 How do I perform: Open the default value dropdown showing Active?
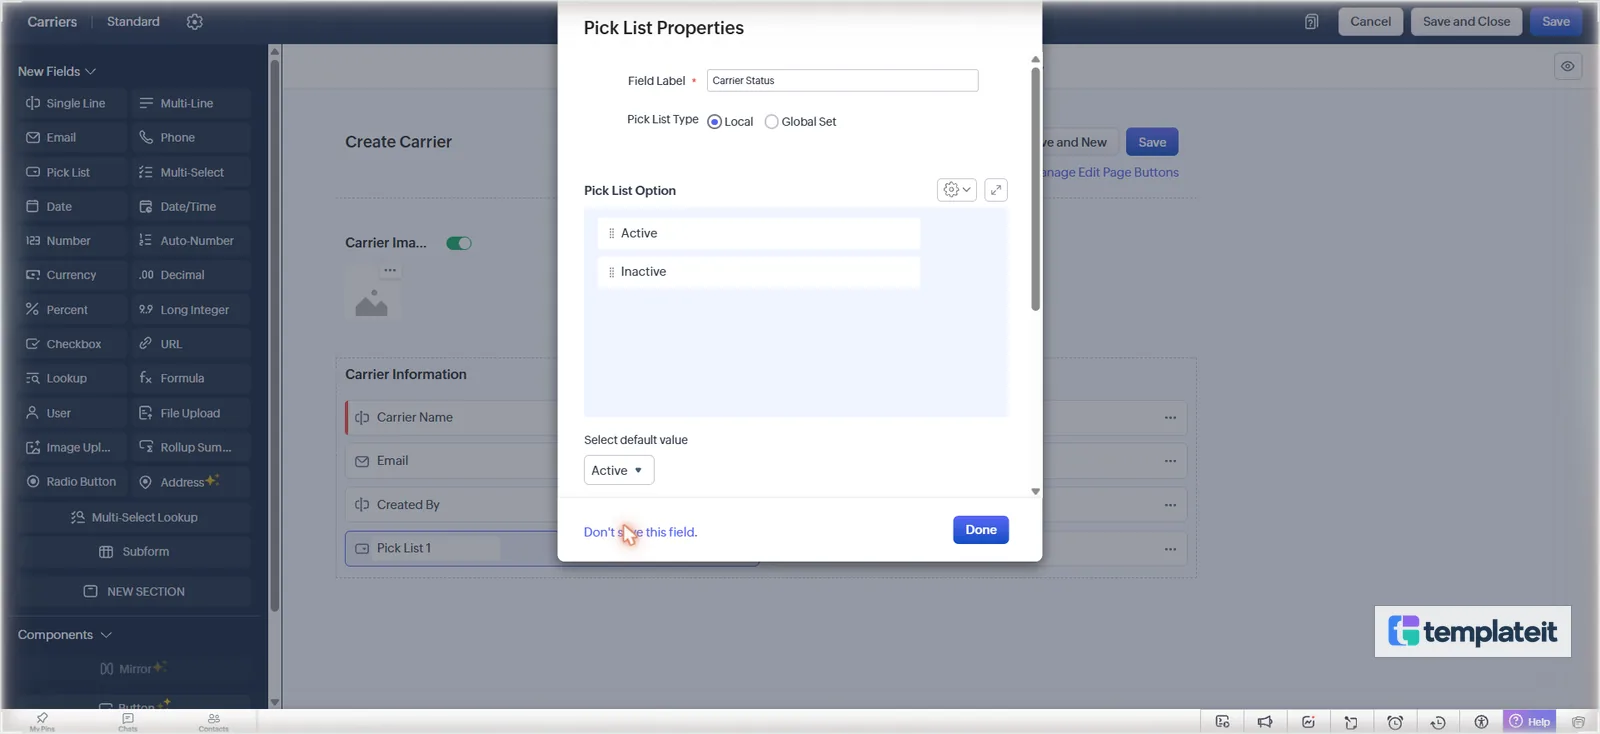coord(619,470)
